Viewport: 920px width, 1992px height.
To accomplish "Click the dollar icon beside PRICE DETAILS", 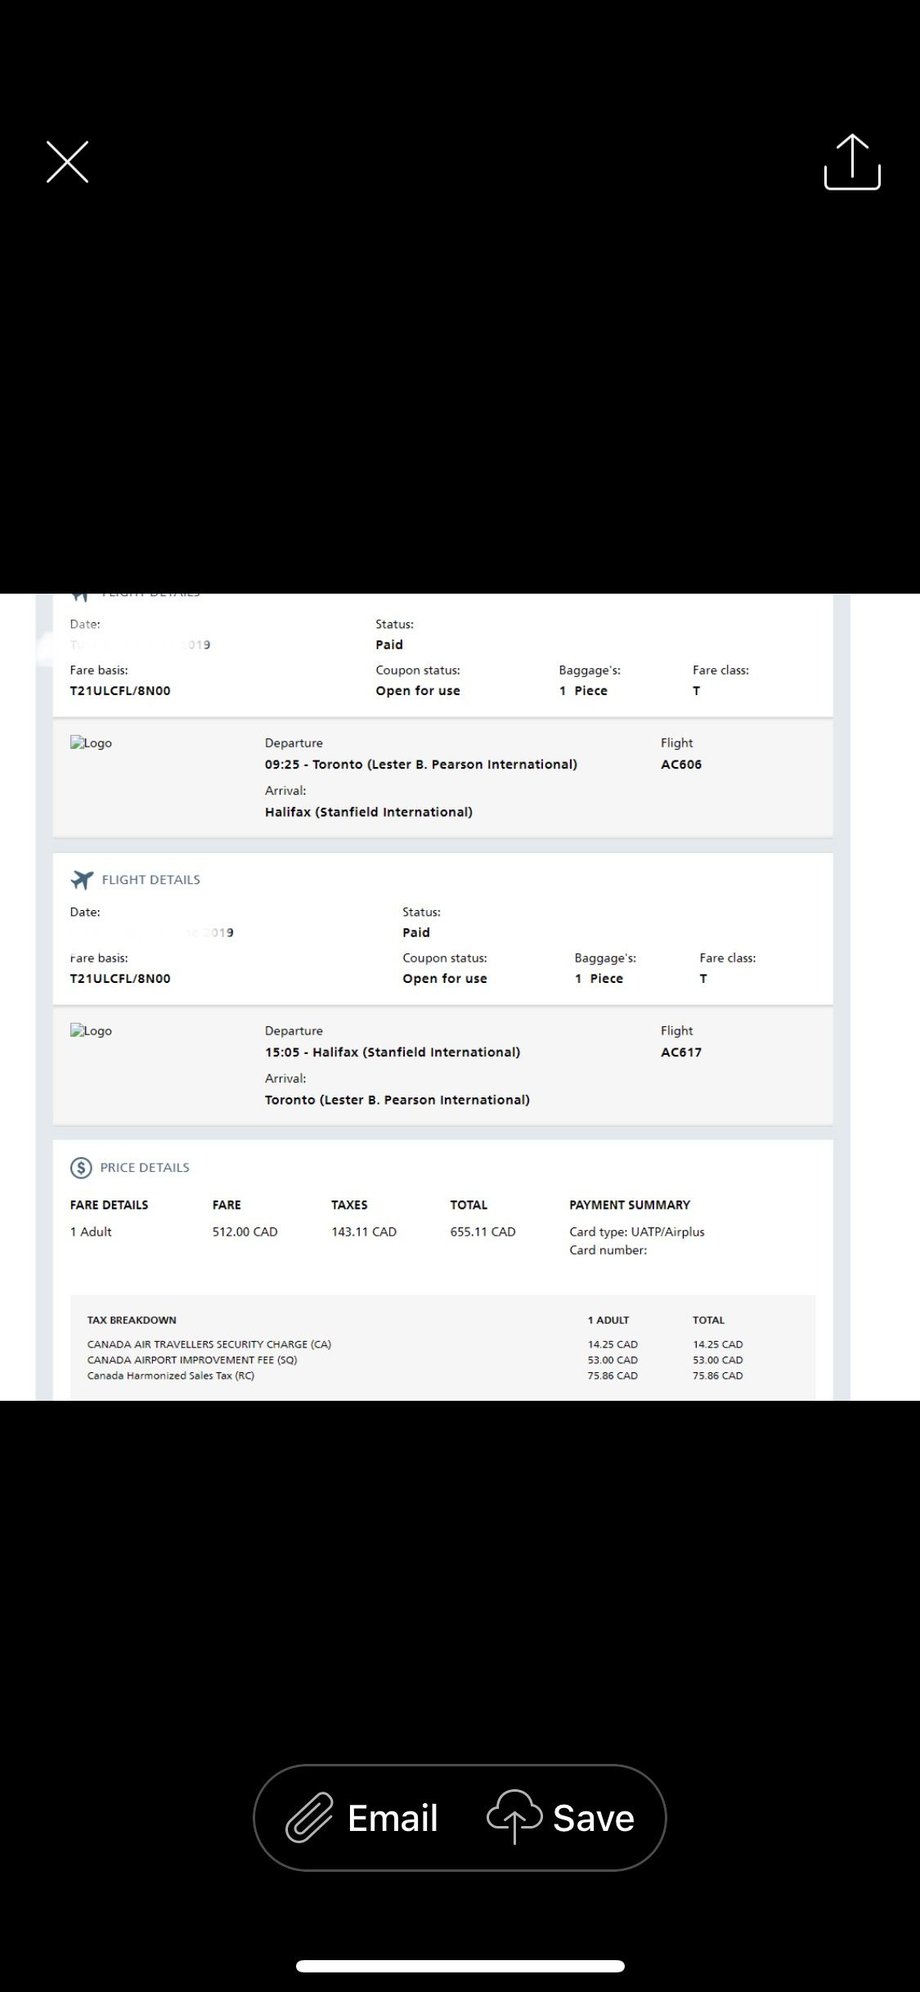I will (81, 1167).
